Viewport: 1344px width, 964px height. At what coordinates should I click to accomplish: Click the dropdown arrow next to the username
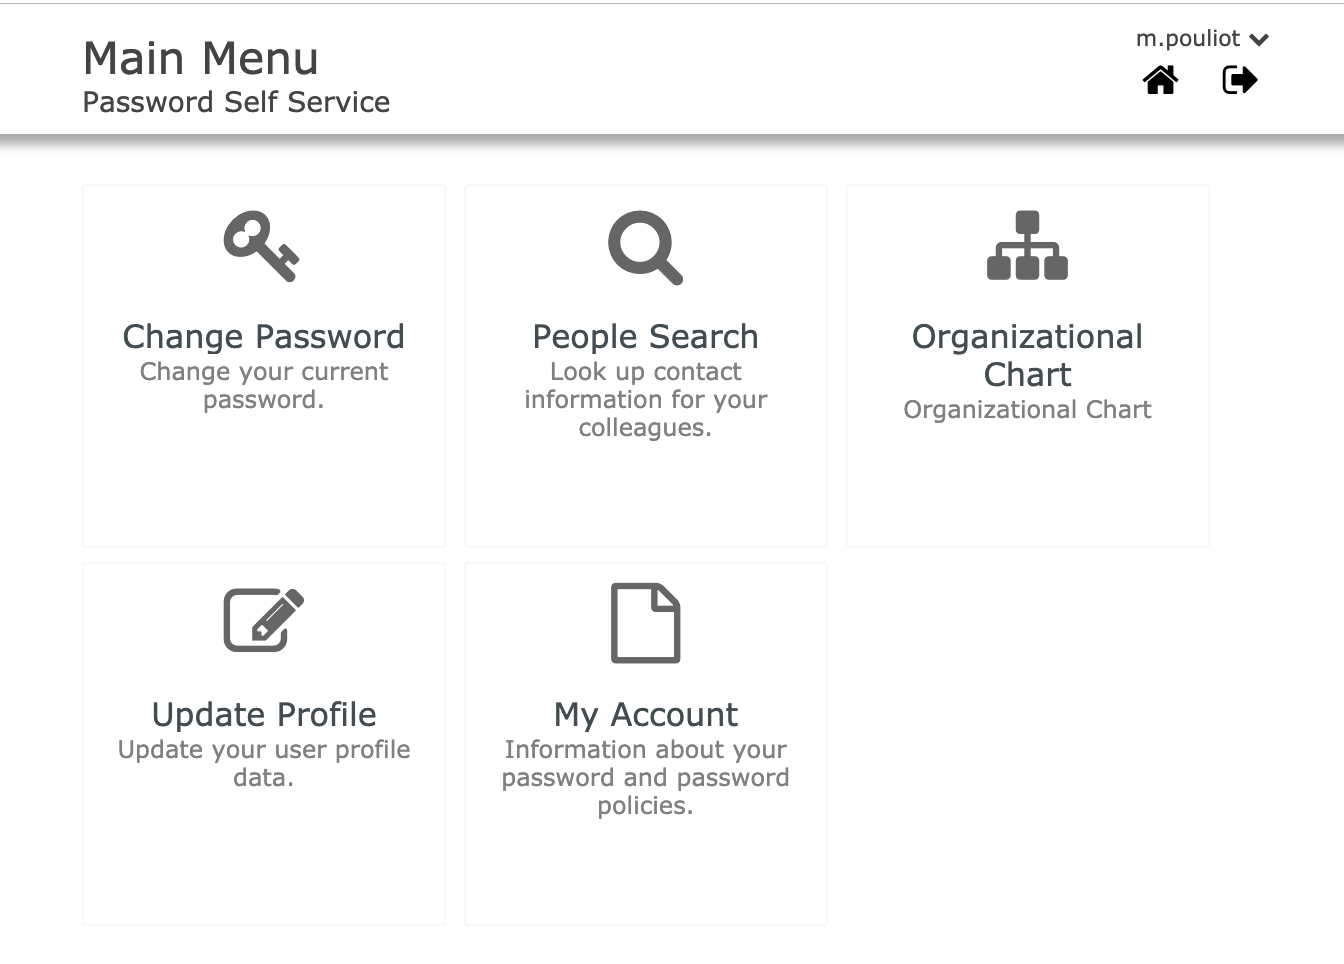pos(1258,39)
